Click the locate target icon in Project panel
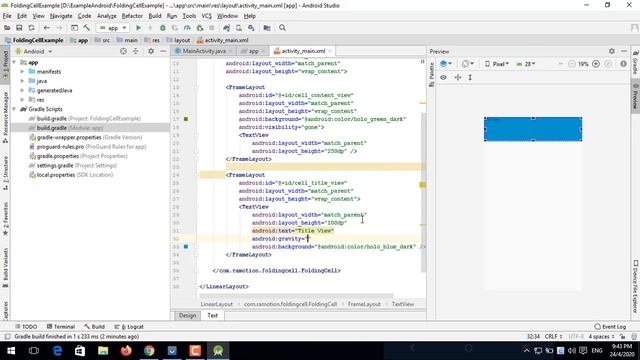 [123, 51]
